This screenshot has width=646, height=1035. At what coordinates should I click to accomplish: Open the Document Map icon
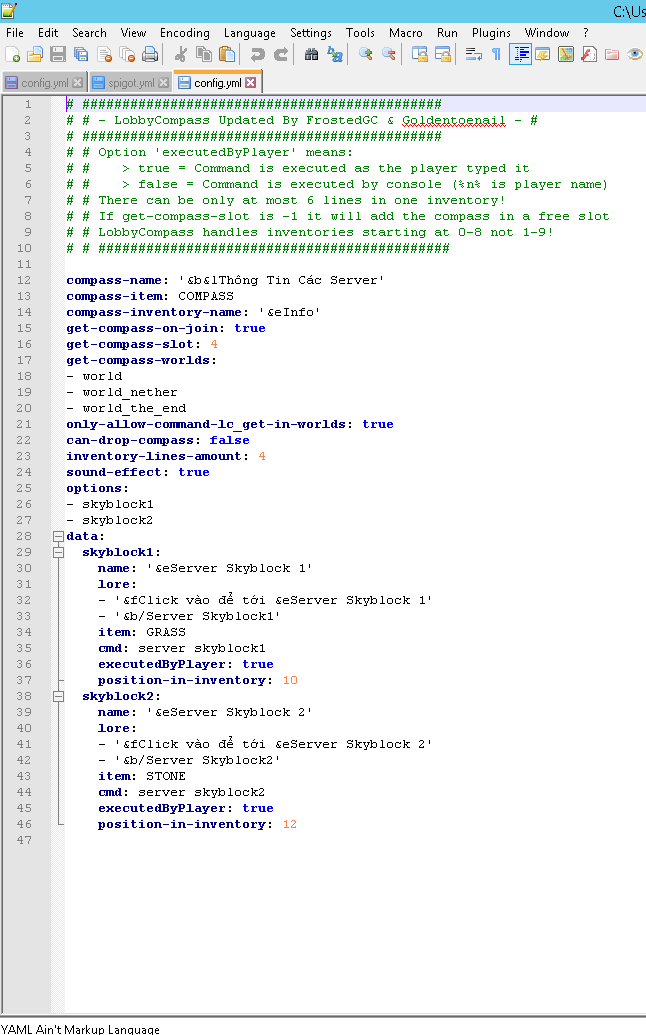pos(565,55)
